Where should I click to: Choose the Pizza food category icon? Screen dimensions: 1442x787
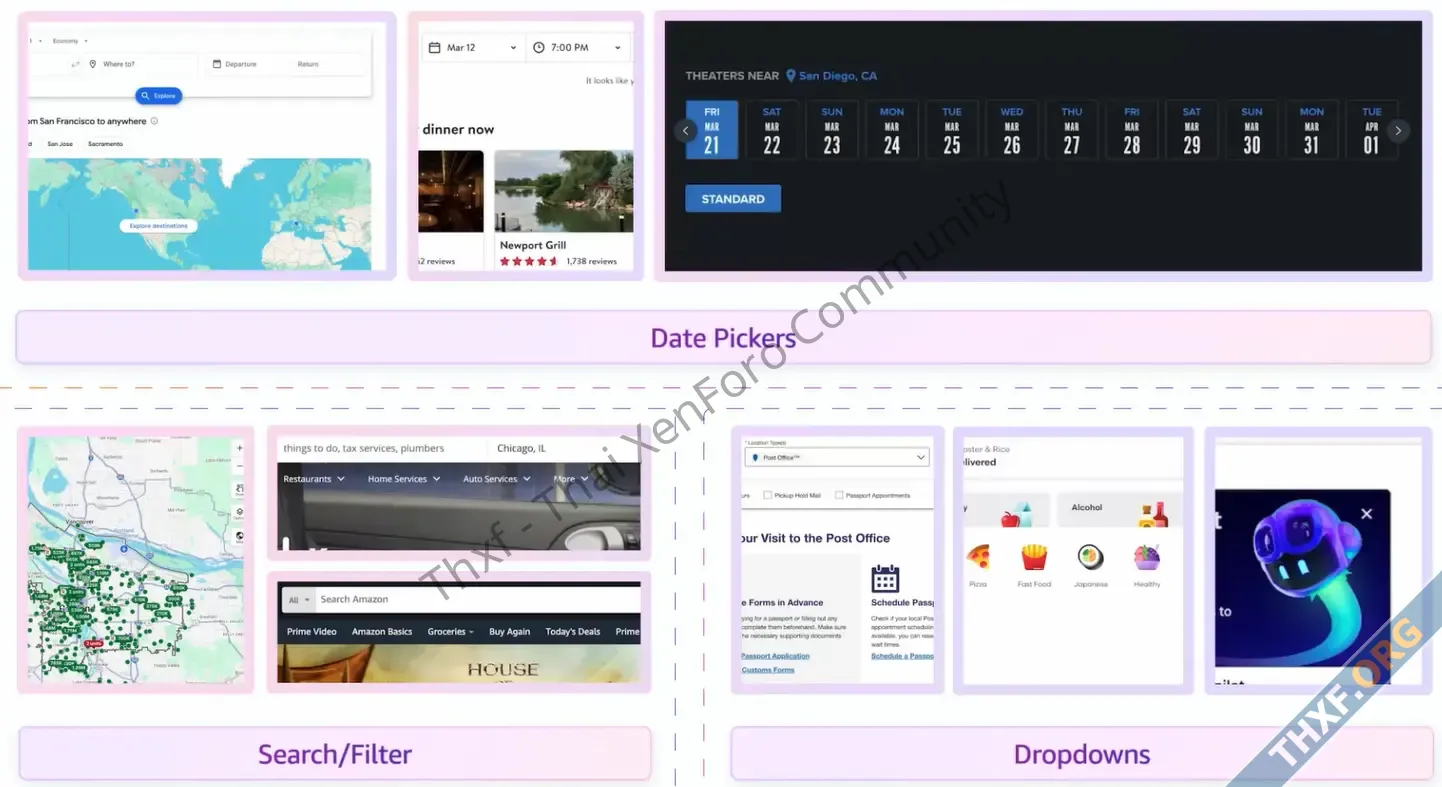pos(978,557)
